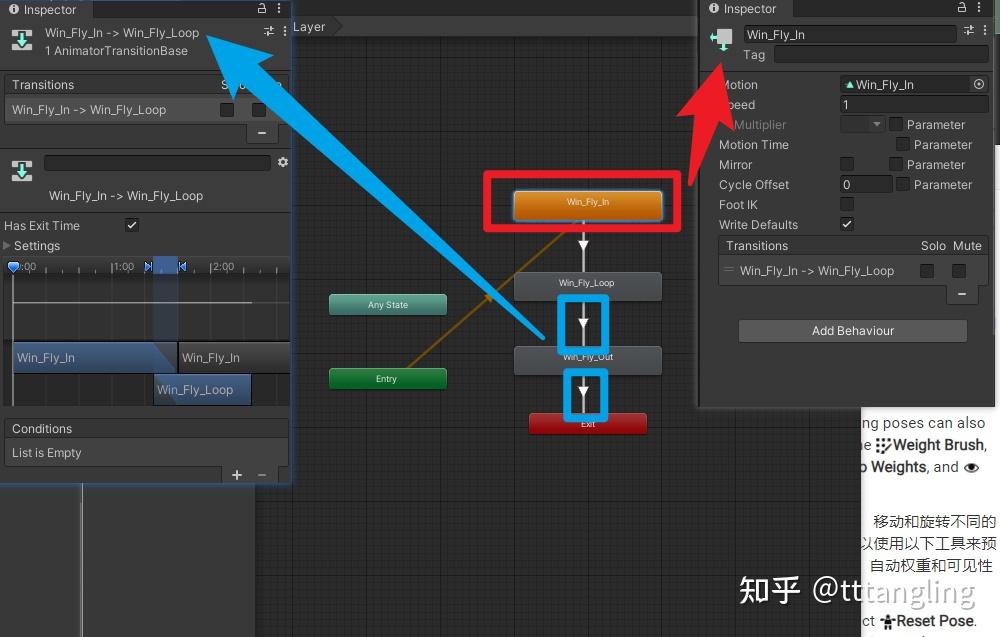
Task: Click the gear icon beside transition name field
Action: [x=283, y=162]
